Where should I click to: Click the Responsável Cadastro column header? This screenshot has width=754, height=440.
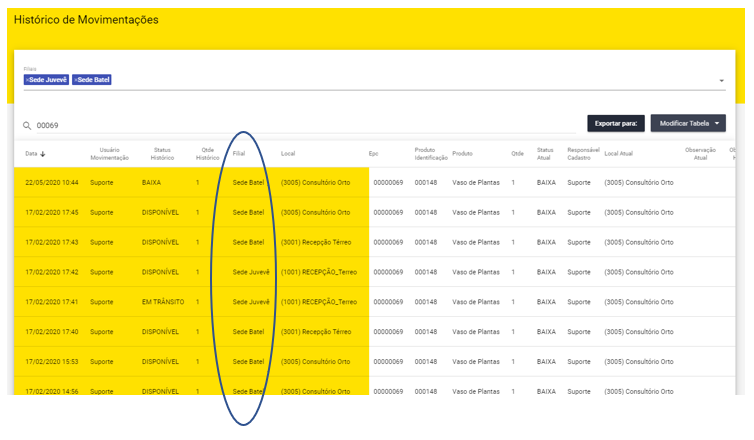coord(582,154)
